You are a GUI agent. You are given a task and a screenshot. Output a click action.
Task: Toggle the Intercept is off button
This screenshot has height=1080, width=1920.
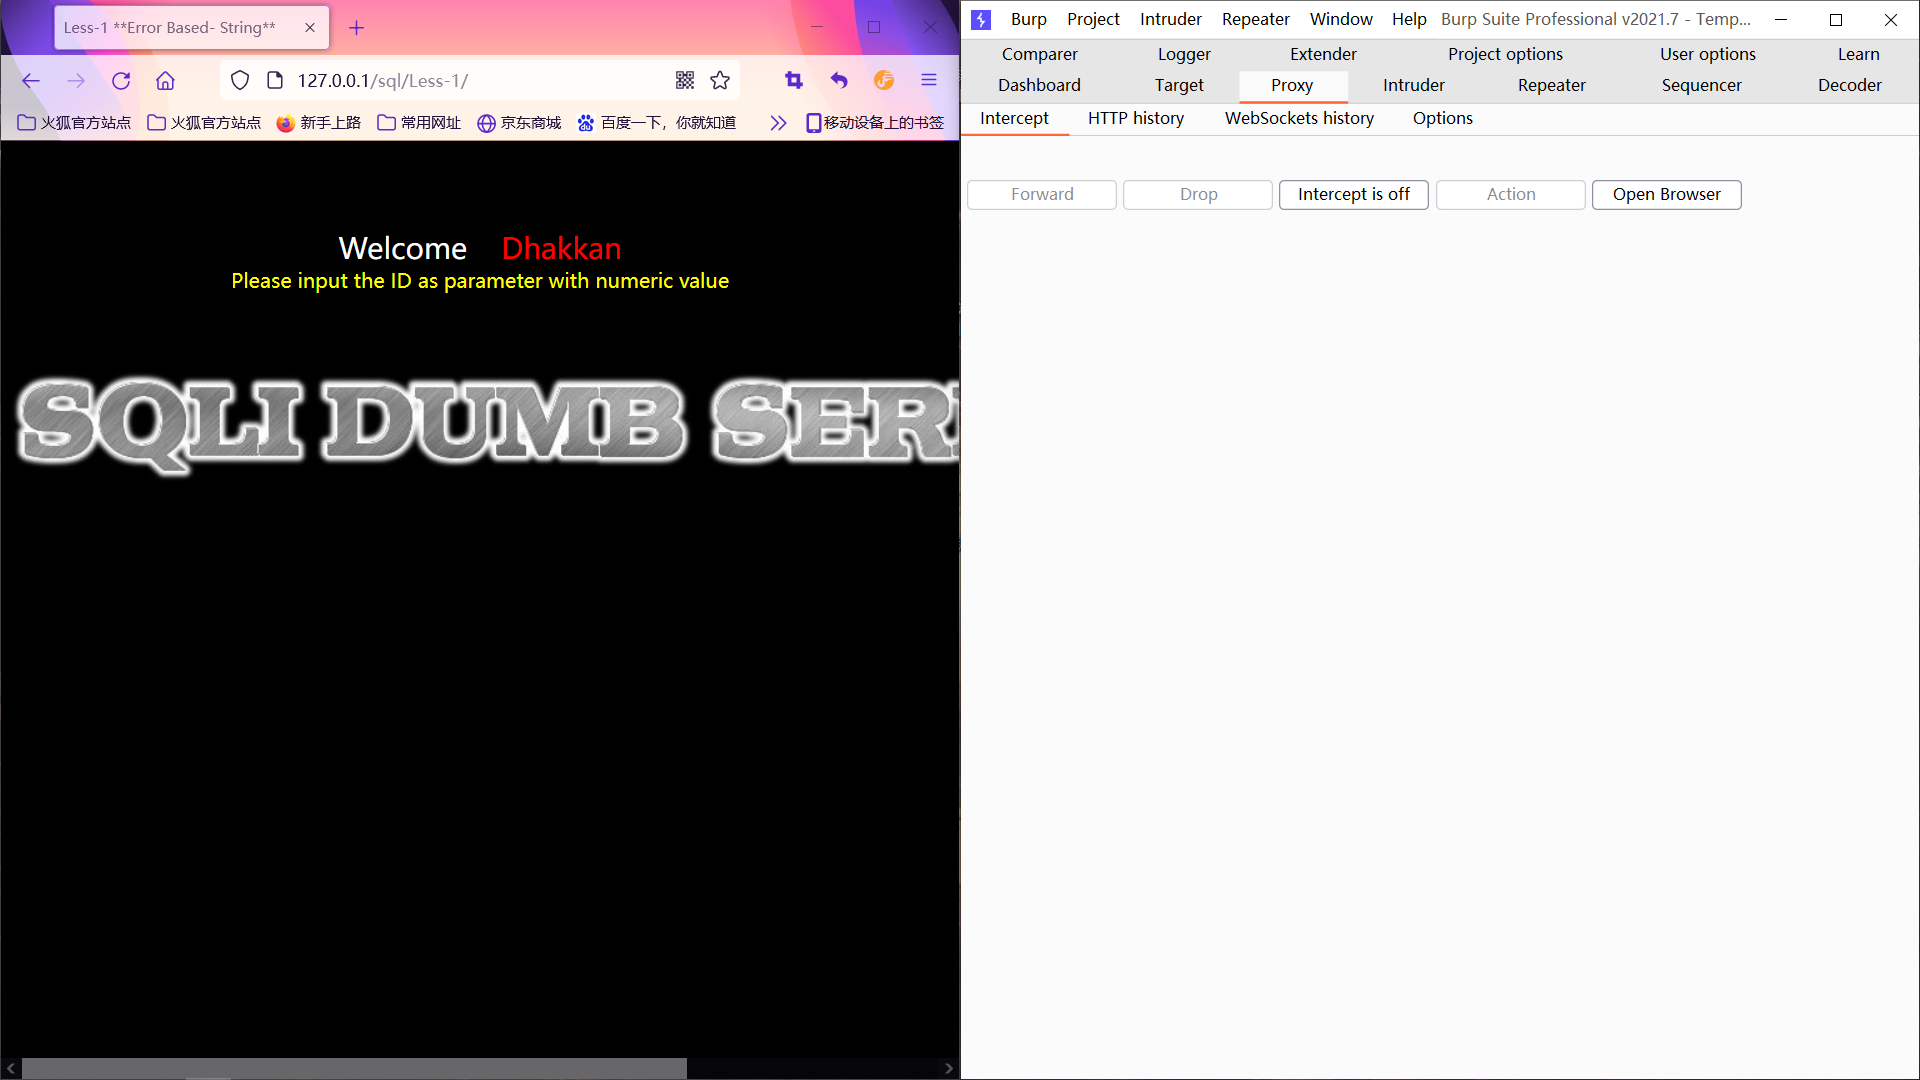[x=1353, y=194]
